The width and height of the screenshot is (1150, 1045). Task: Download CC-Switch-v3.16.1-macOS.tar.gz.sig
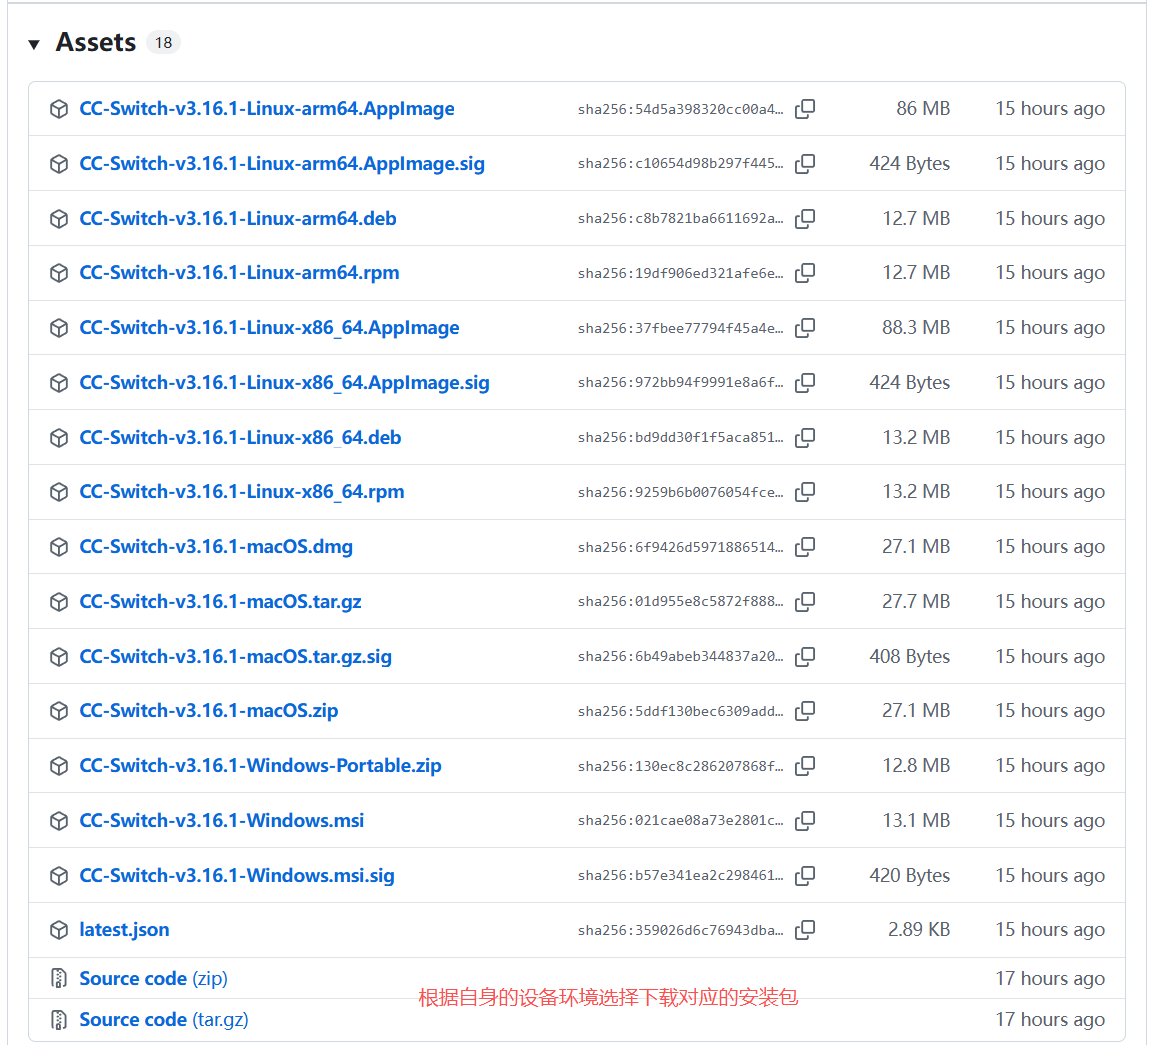[235, 657]
